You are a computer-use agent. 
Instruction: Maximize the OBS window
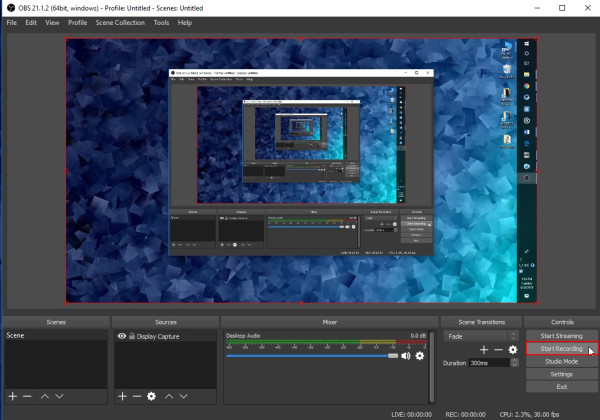point(562,8)
